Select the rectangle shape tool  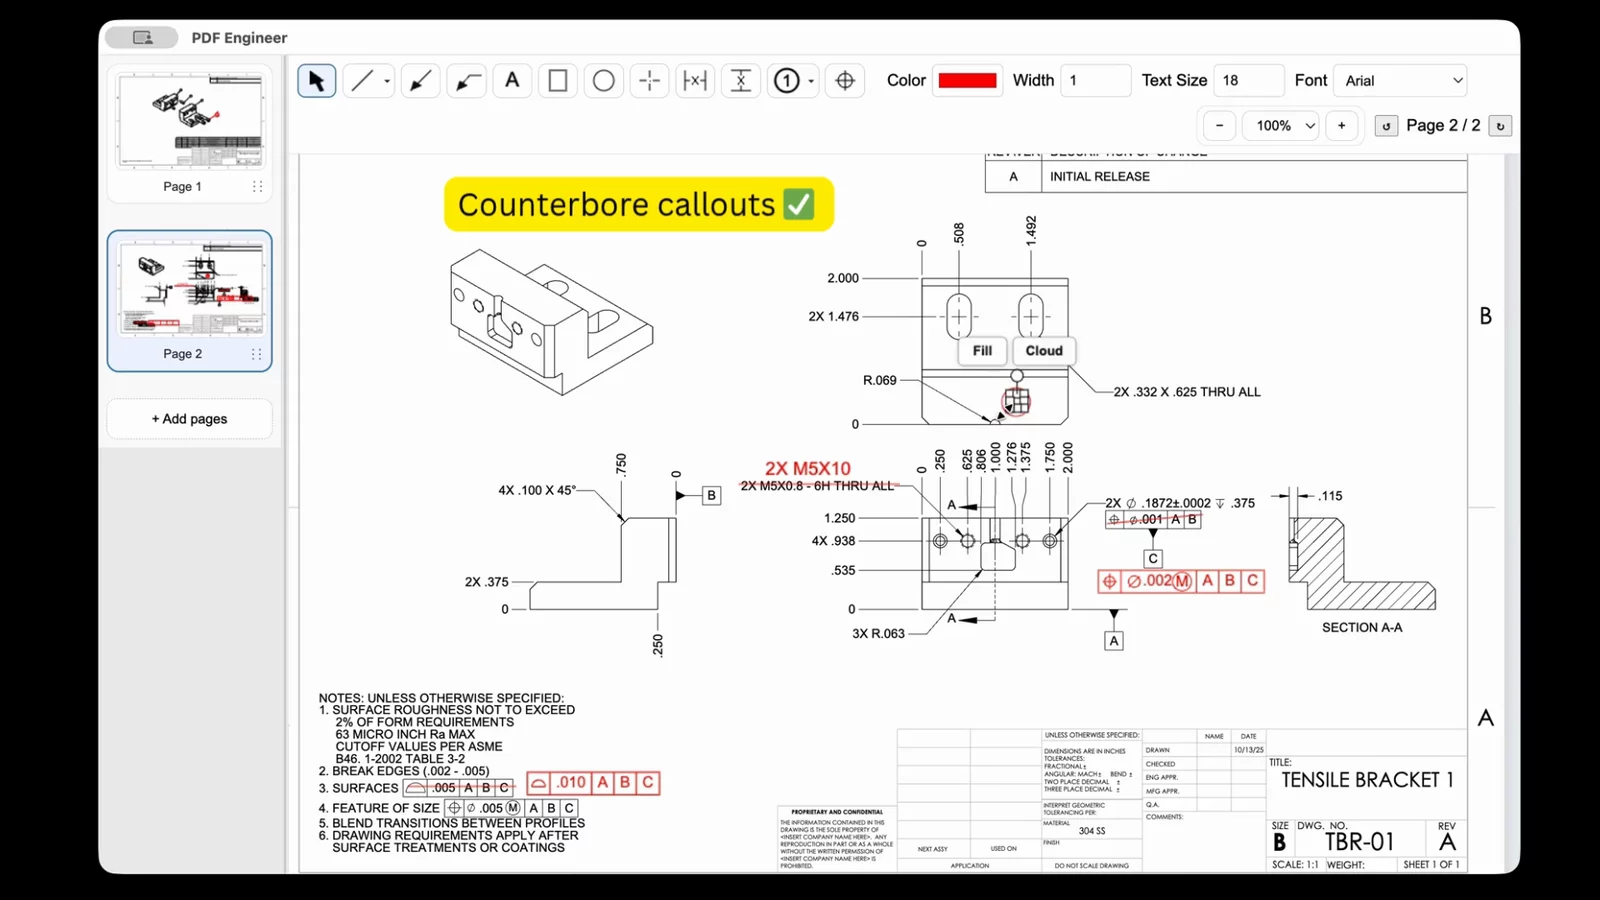[x=558, y=80]
